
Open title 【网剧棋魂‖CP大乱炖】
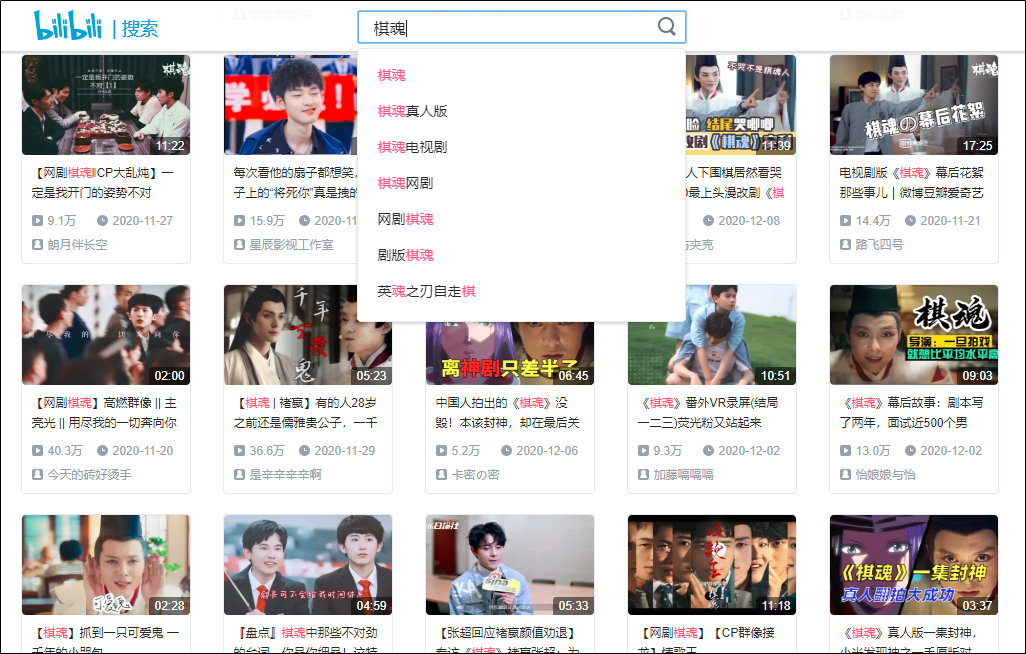(103, 183)
